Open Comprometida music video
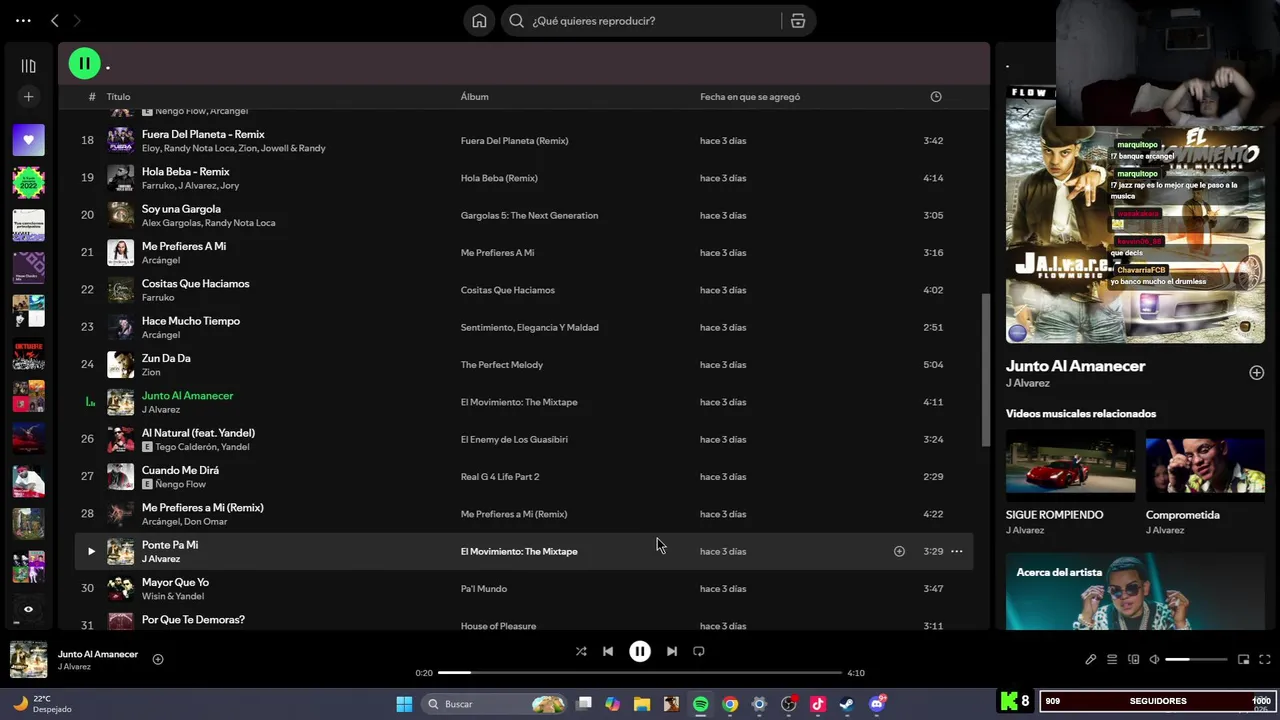 (1205, 467)
